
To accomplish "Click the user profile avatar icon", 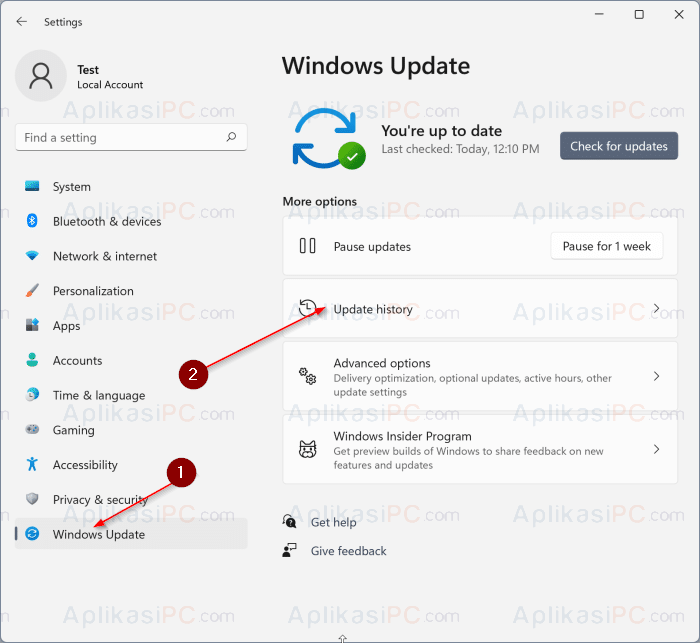I will [41, 75].
